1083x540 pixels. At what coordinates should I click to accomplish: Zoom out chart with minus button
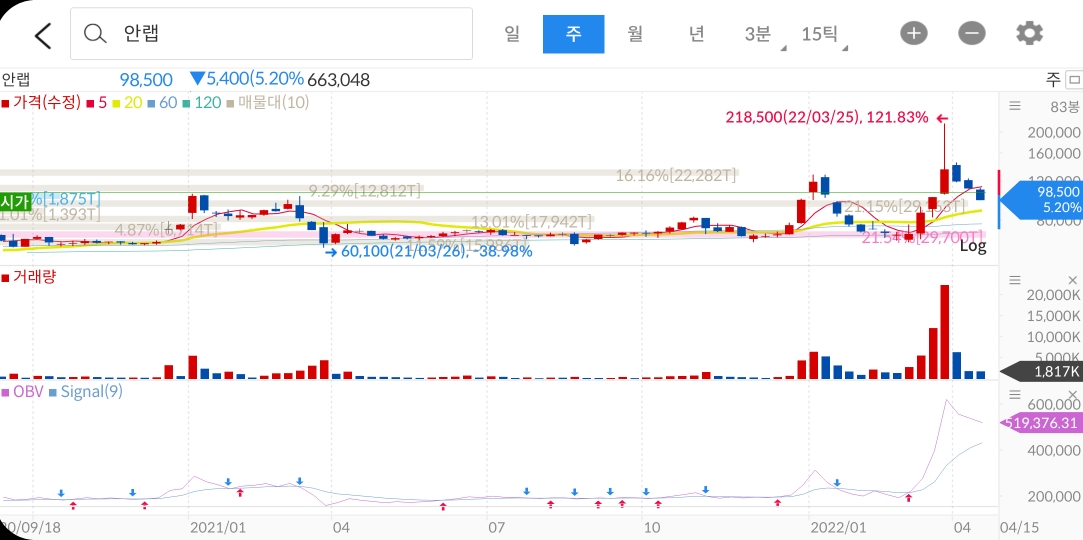(971, 33)
